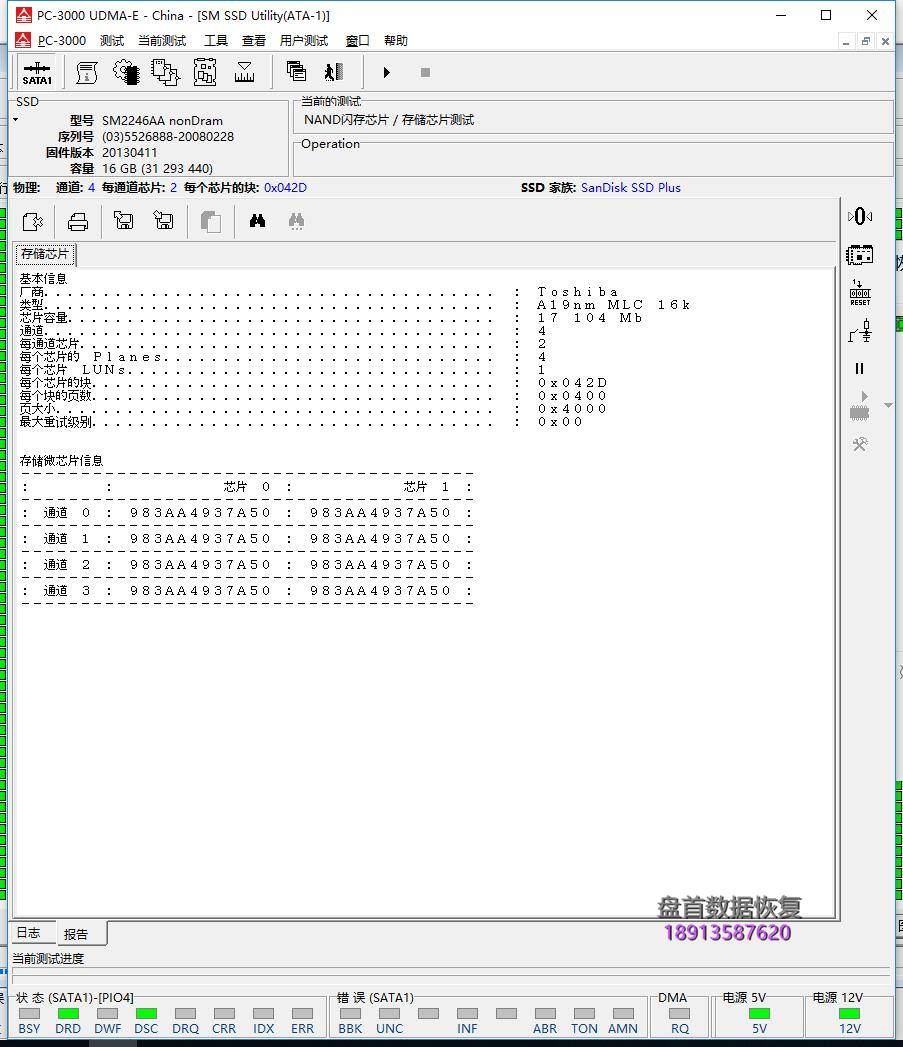Click the capacity text 16 GB (31 293 440)

(157, 168)
